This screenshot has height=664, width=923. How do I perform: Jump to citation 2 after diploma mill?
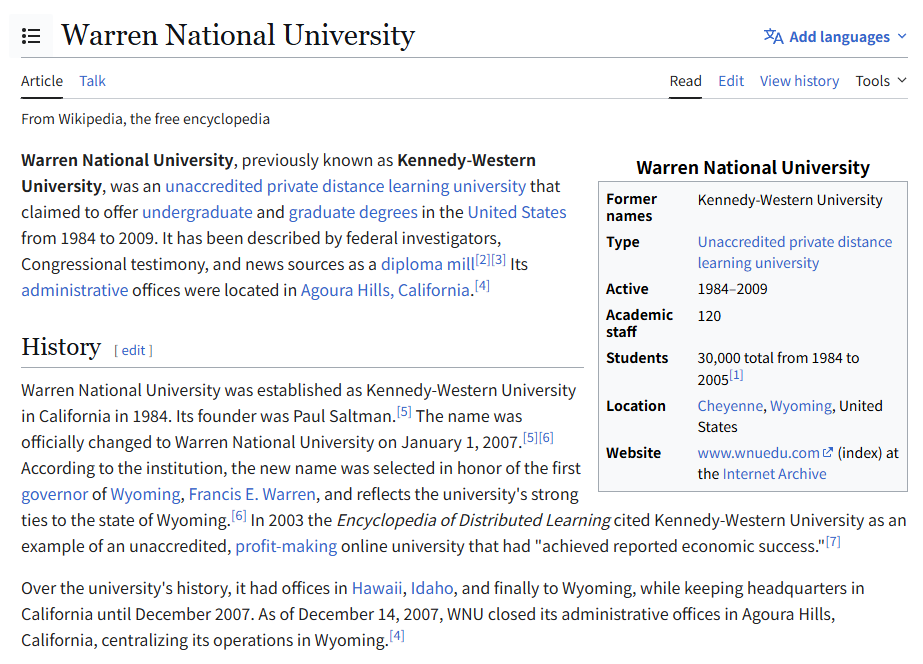[483, 260]
